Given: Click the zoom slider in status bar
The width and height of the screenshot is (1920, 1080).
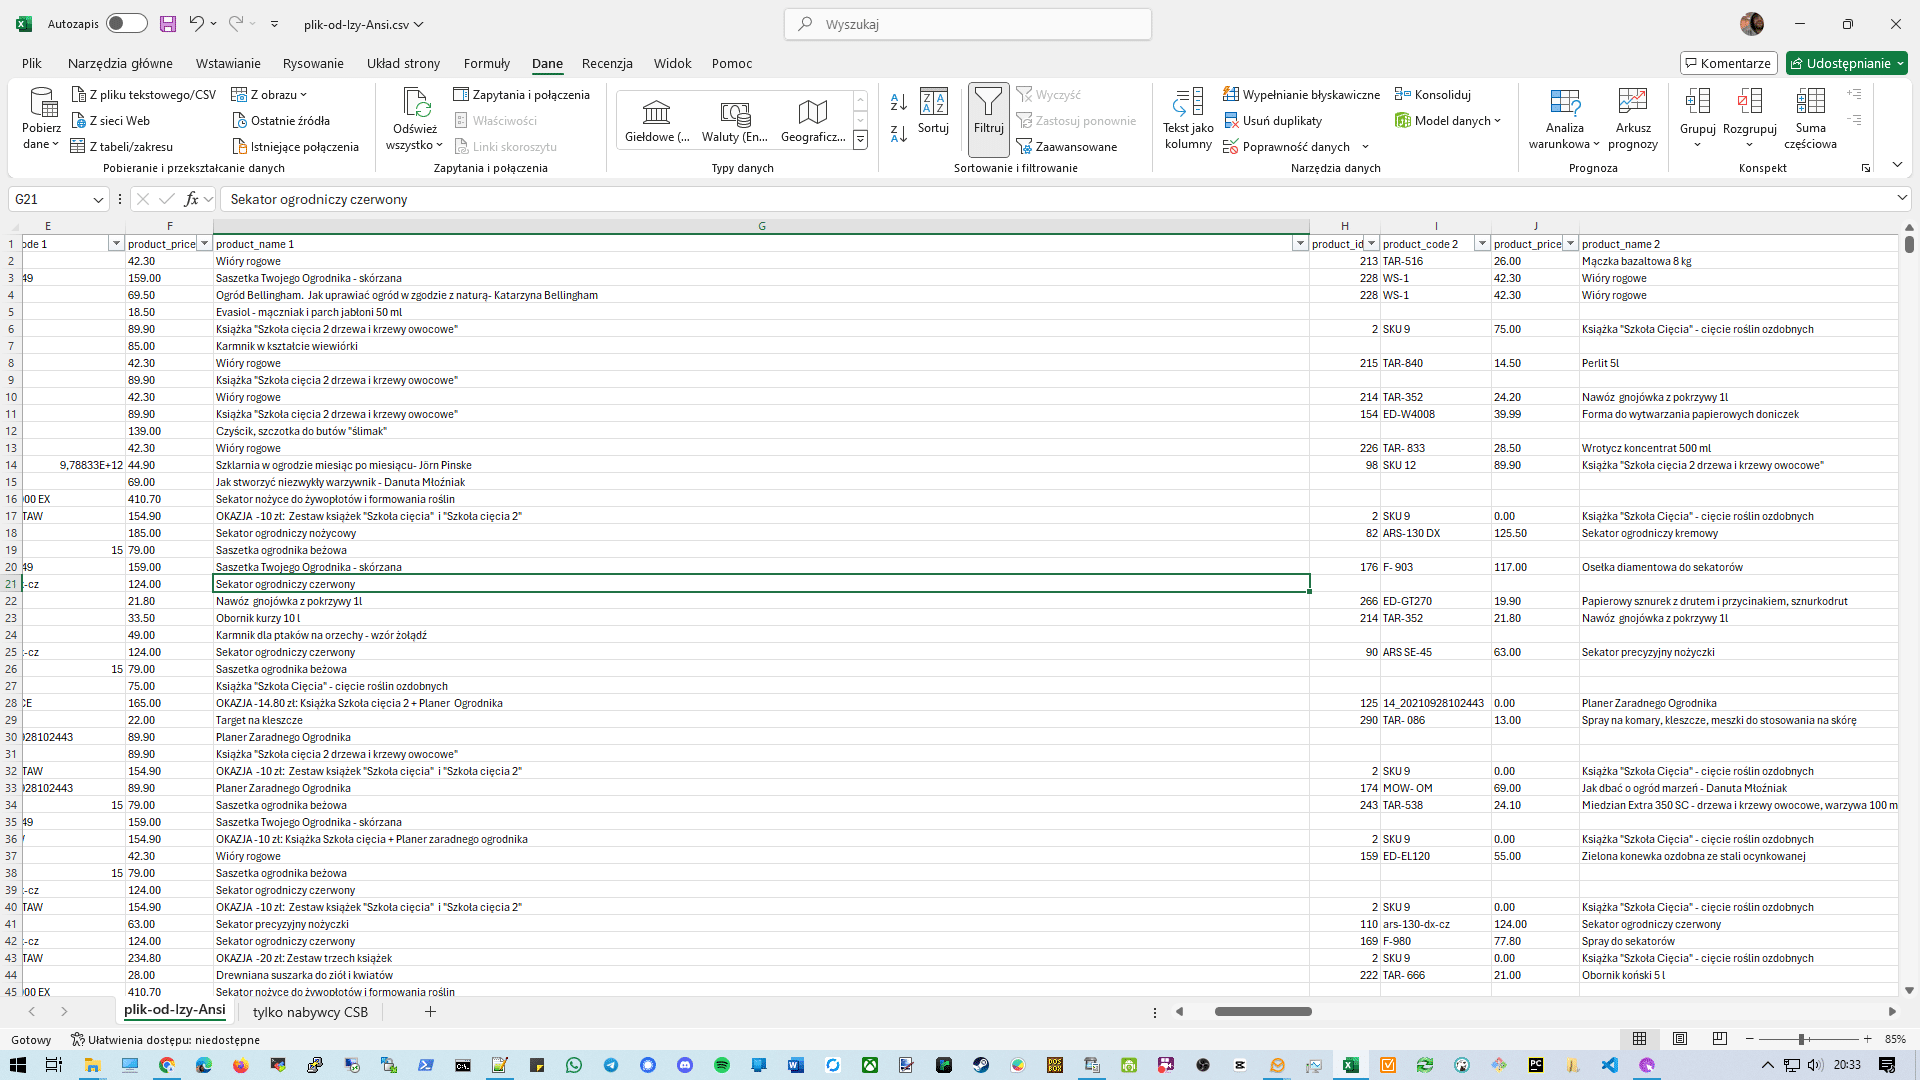Looking at the screenshot, I should pos(1801,1039).
